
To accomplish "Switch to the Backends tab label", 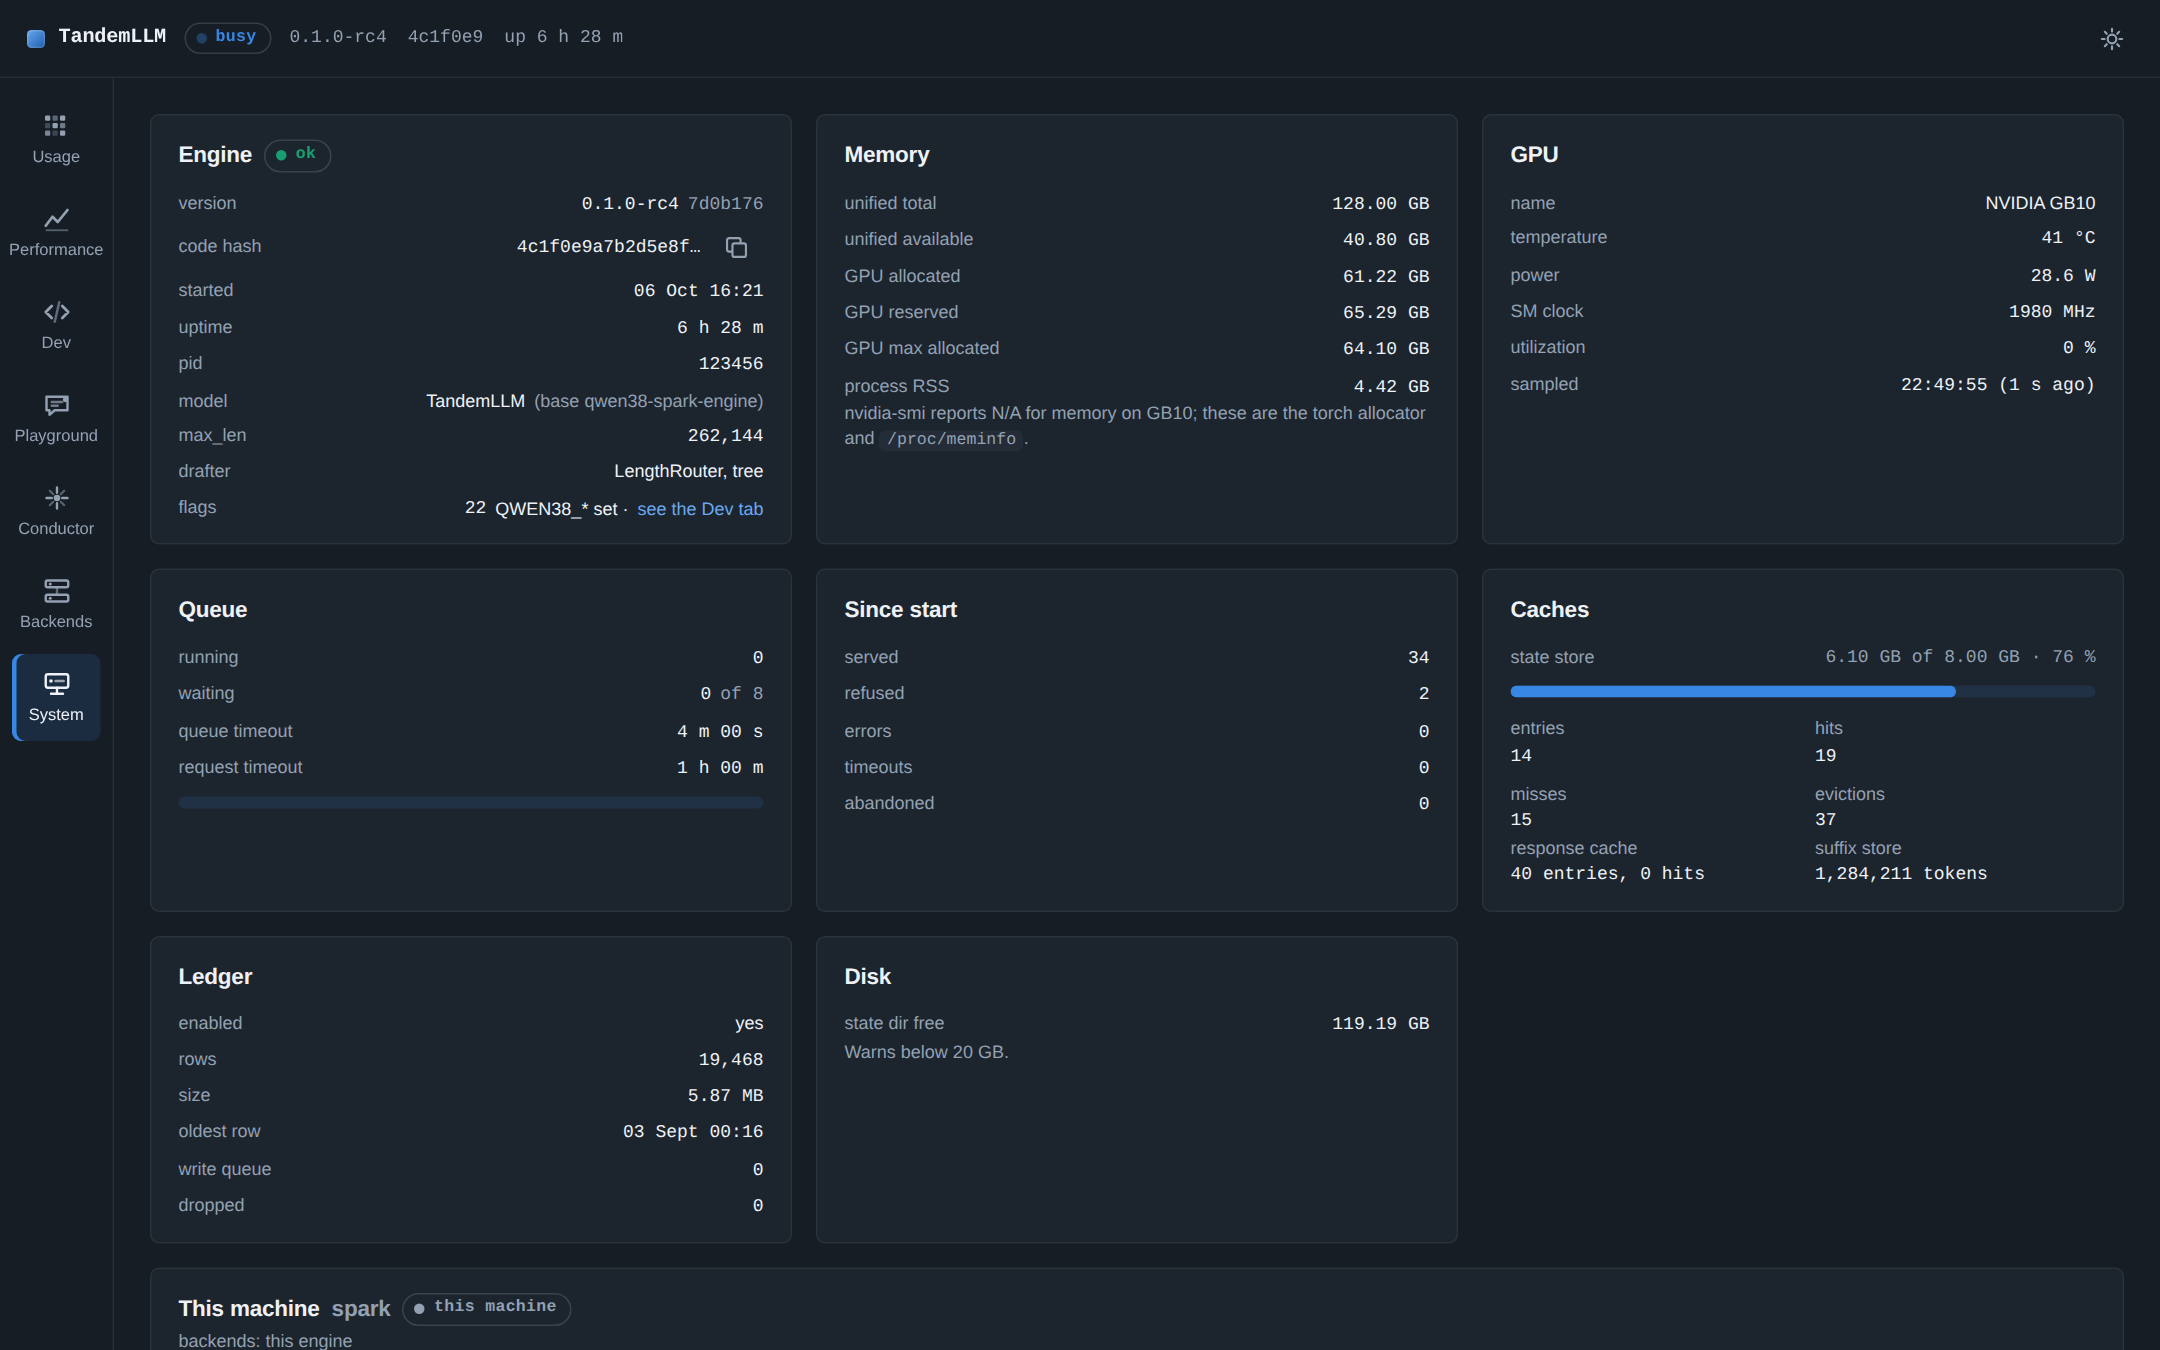I will (x=56, y=622).
